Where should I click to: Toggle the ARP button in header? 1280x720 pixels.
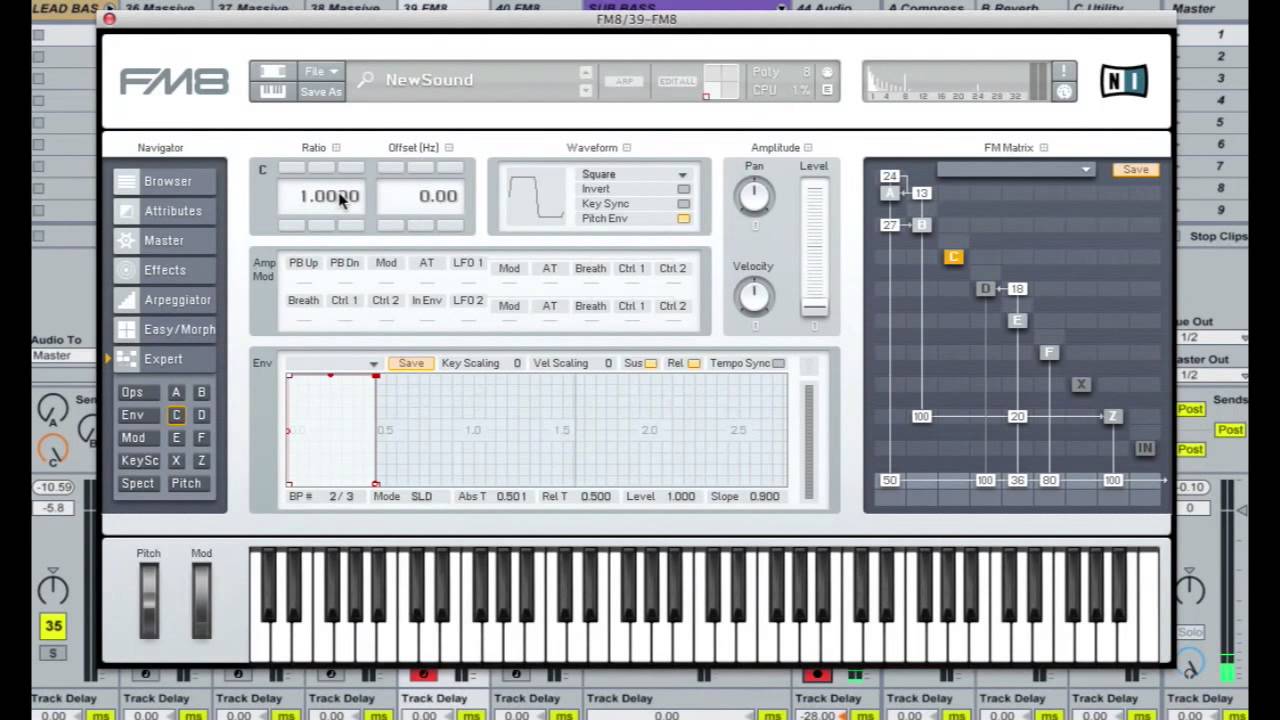coord(624,82)
